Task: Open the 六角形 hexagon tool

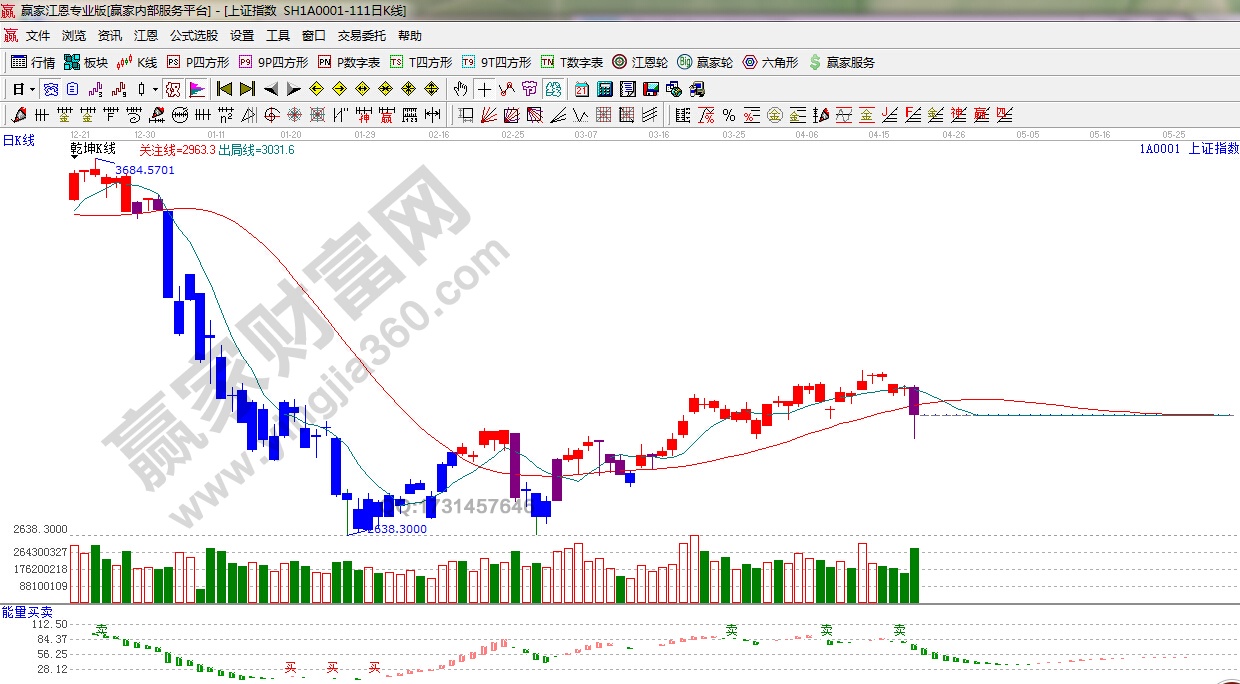Action: click(768, 62)
